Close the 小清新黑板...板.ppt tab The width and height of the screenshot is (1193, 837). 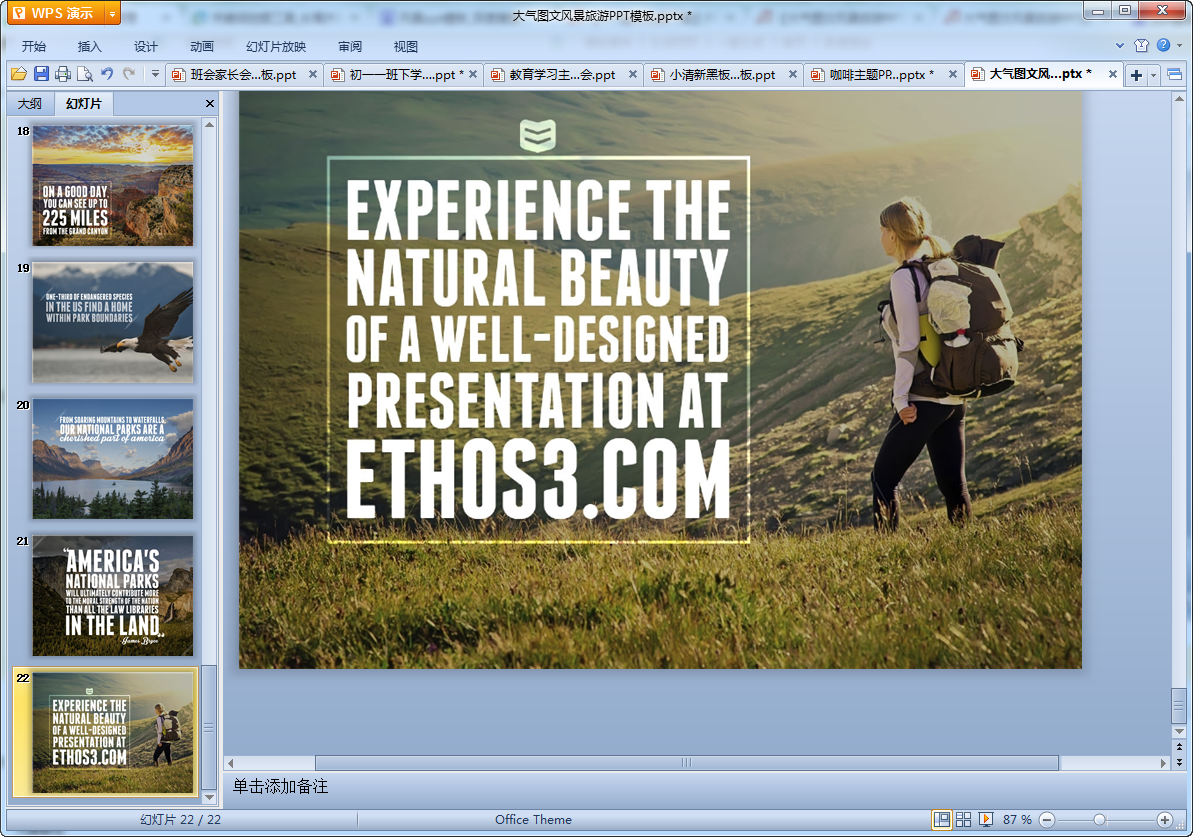[793, 75]
